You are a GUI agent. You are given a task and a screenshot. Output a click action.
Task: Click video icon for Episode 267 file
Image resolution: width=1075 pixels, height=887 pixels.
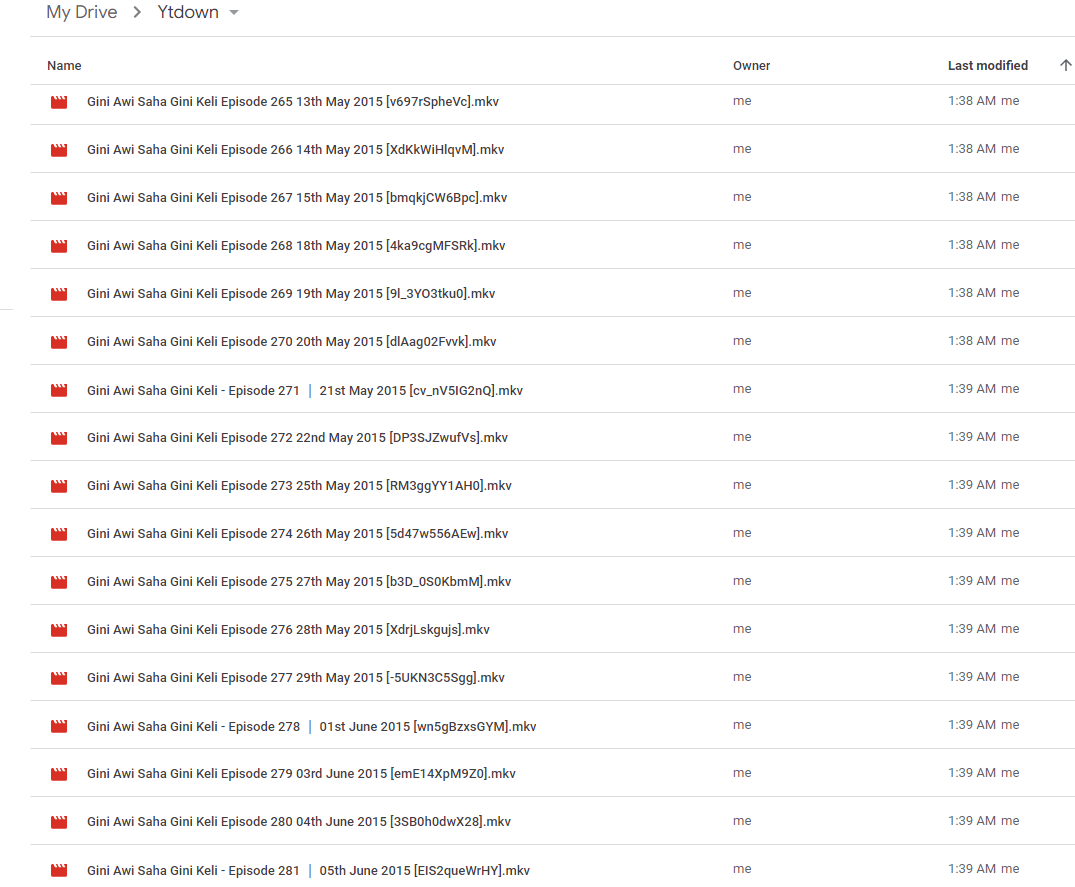(60, 198)
